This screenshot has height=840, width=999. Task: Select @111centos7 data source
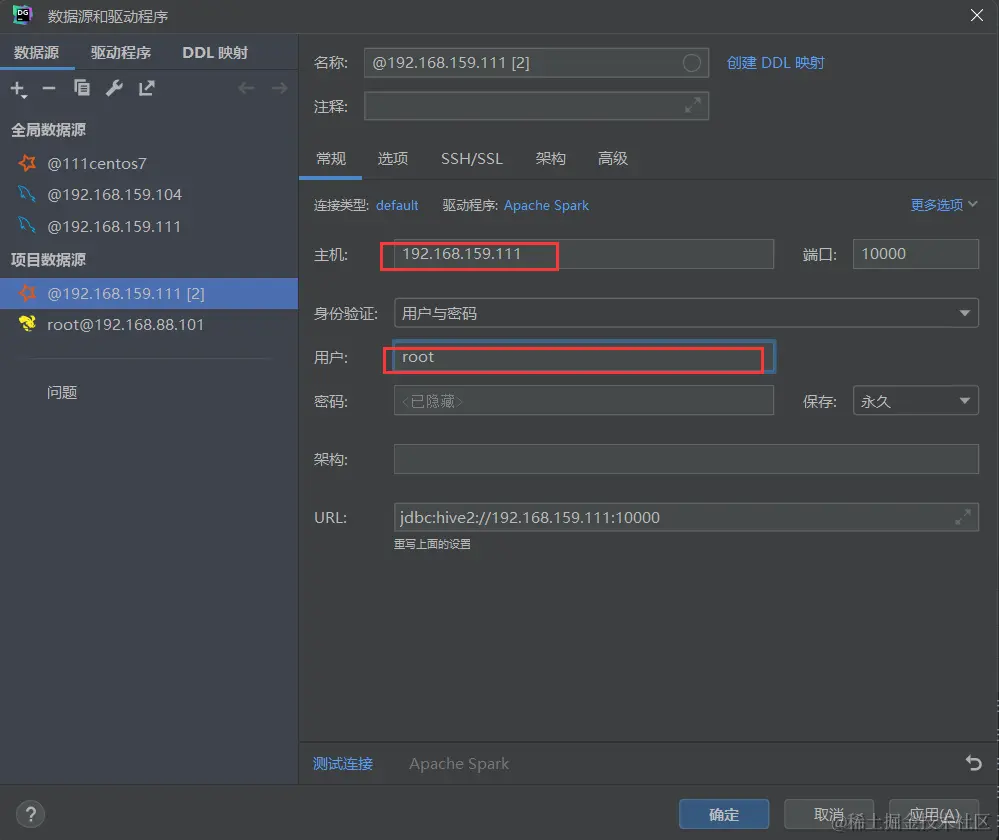tap(149, 163)
